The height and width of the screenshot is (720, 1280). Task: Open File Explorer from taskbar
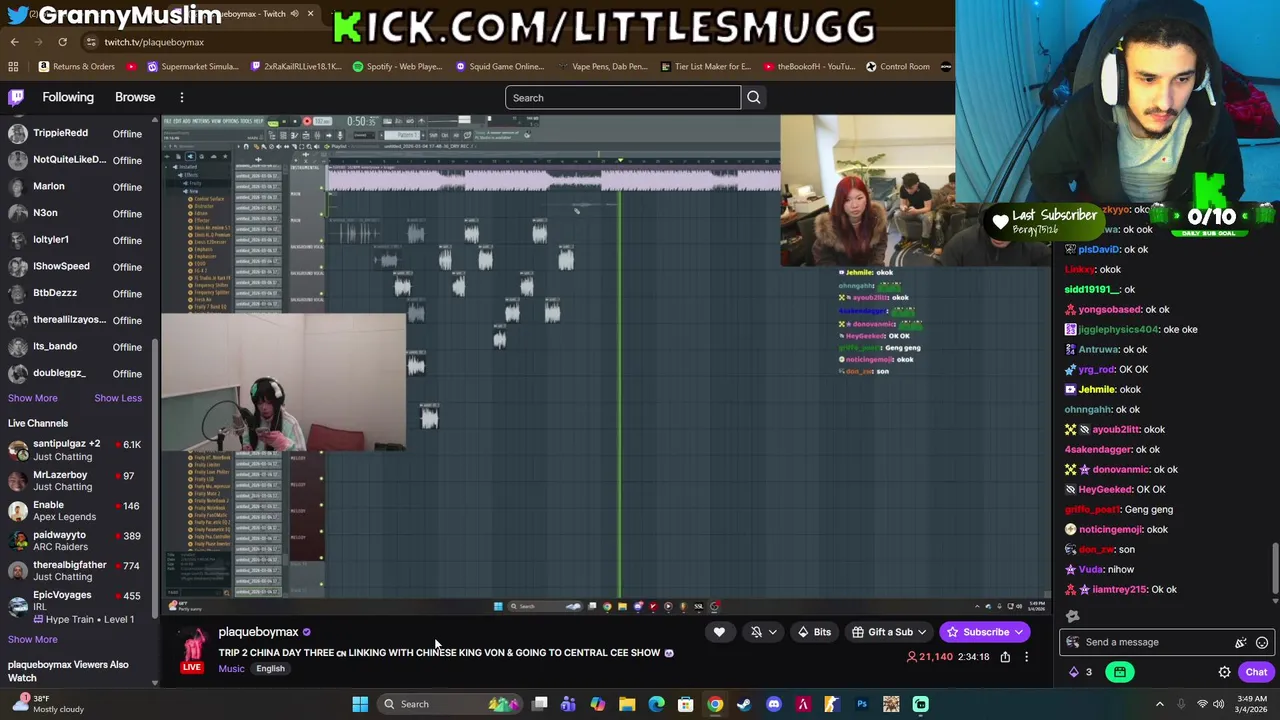[x=627, y=704]
